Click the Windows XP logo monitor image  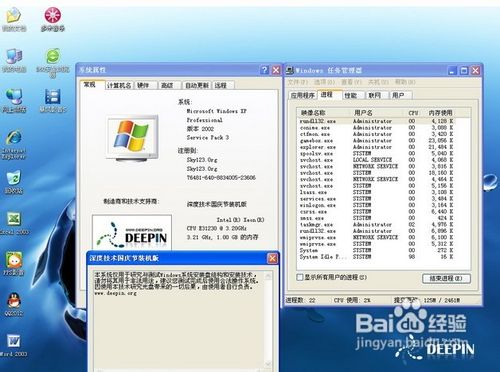pyautogui.click(x=132, y=138)
